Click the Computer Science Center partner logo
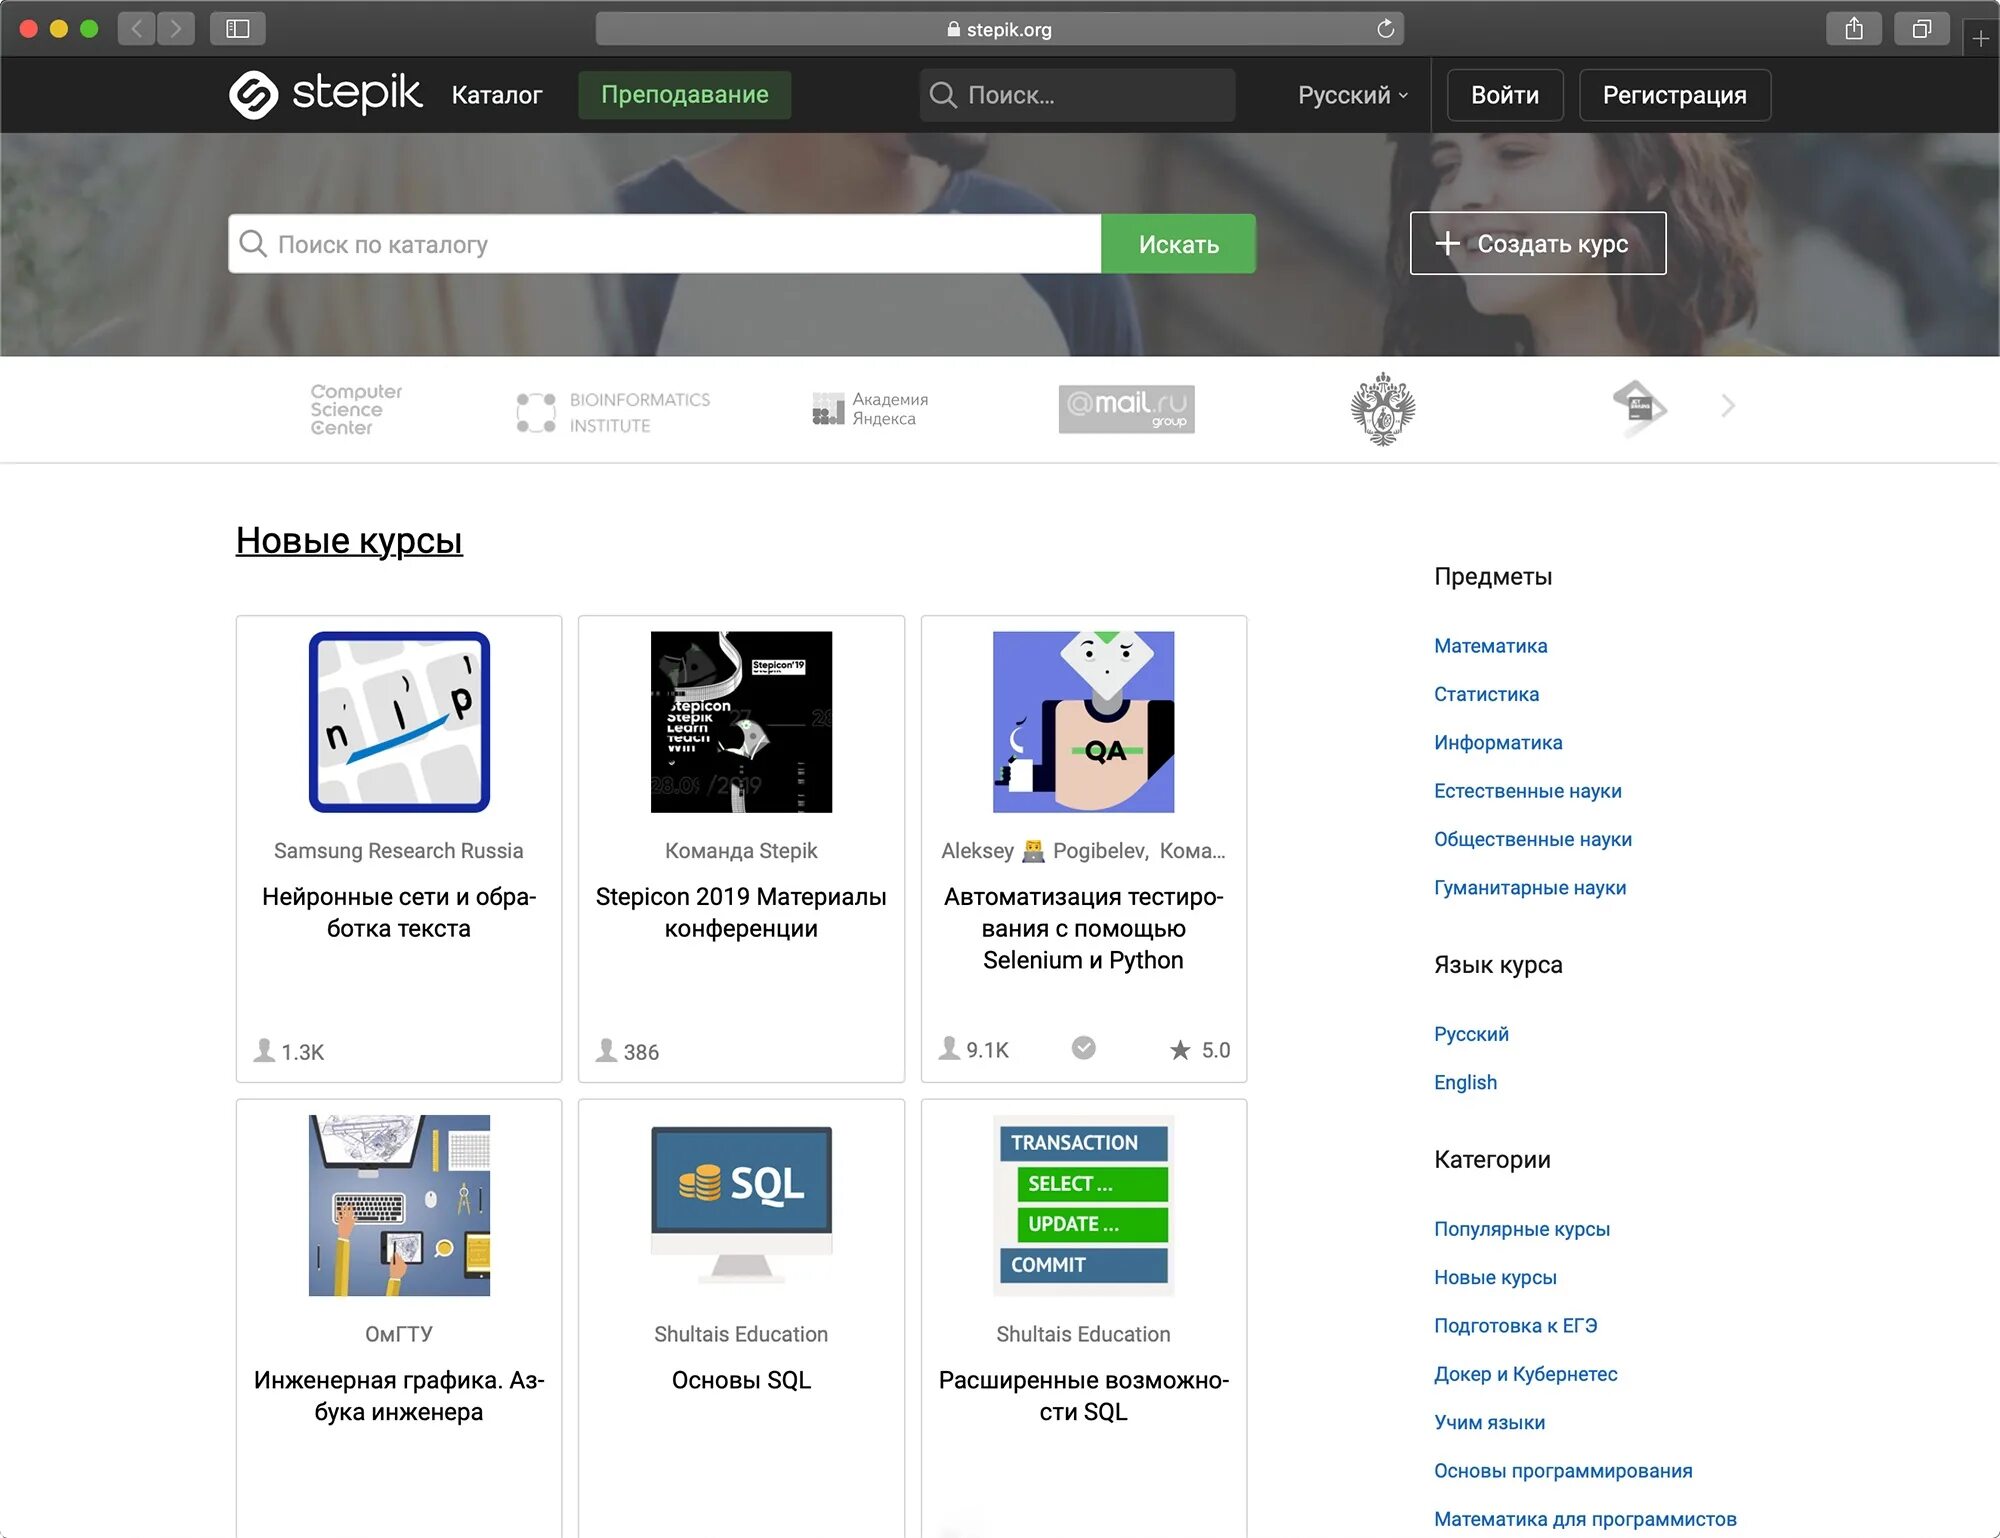Image resolution: width=2000 pixels, height=1538 pixels. pos(355,410)
